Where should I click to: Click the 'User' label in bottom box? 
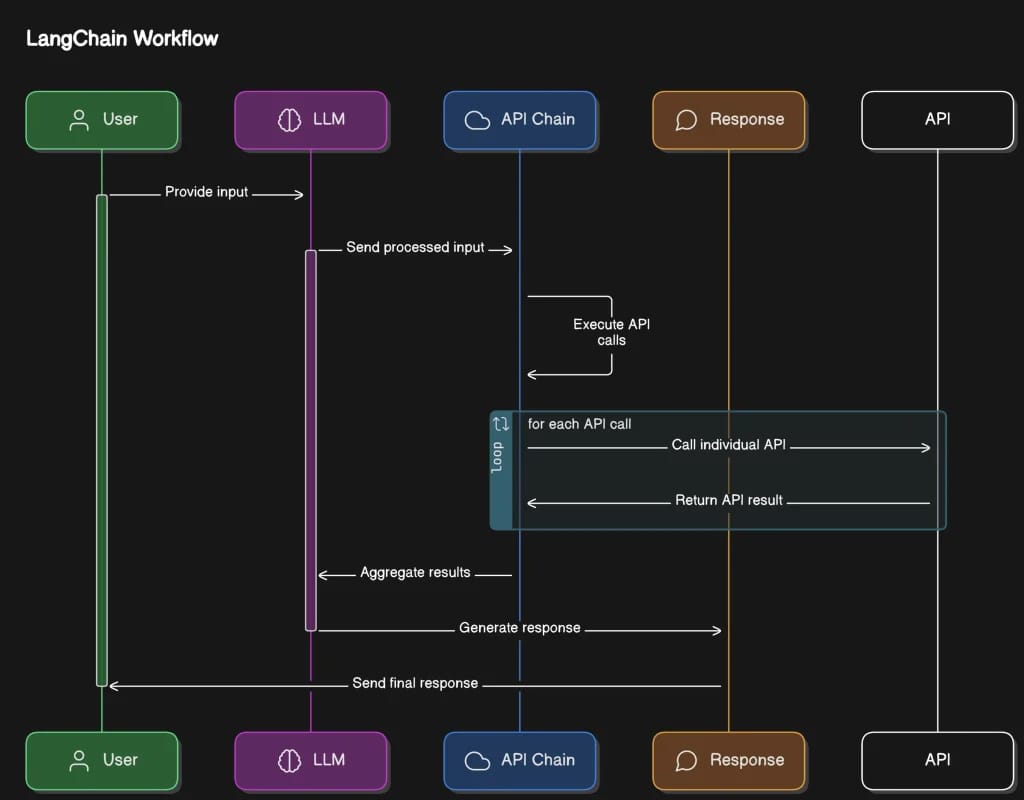pyautogui.click(x=120, y=760)
